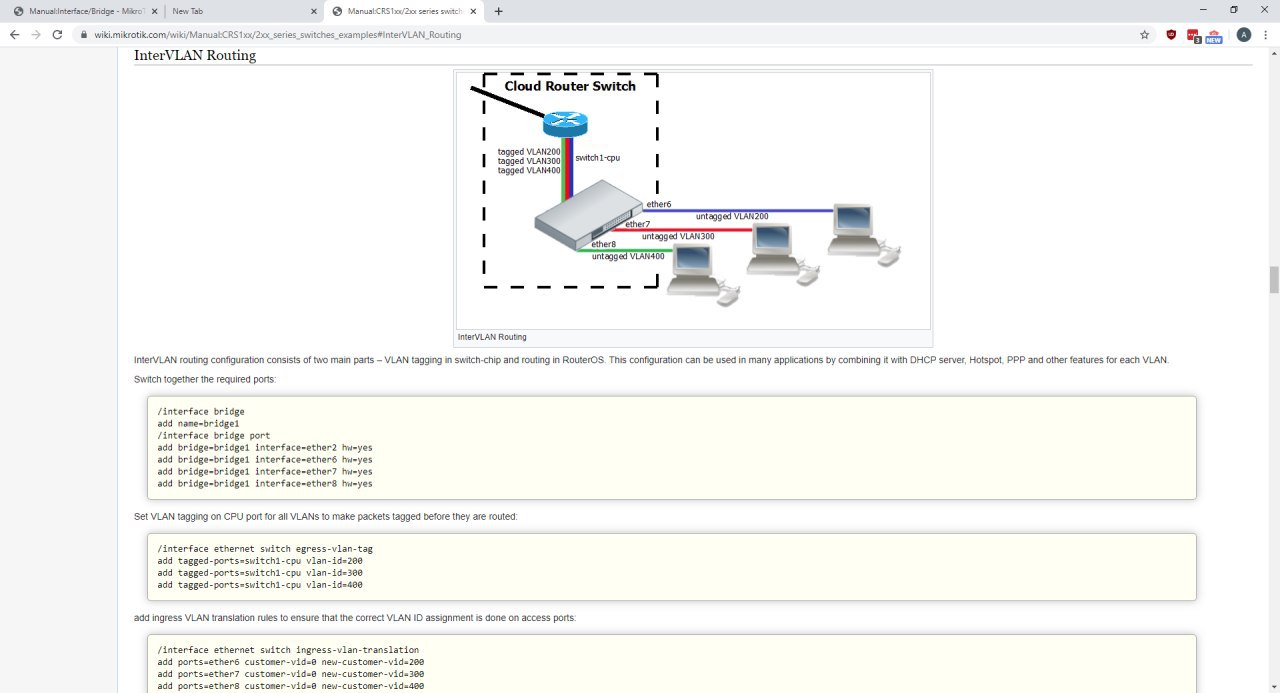The image size is (1280, 693).
Task: Click the 'ports=ether6 ... new-customer-vid=200' line
Action: (x=291, y=662)
